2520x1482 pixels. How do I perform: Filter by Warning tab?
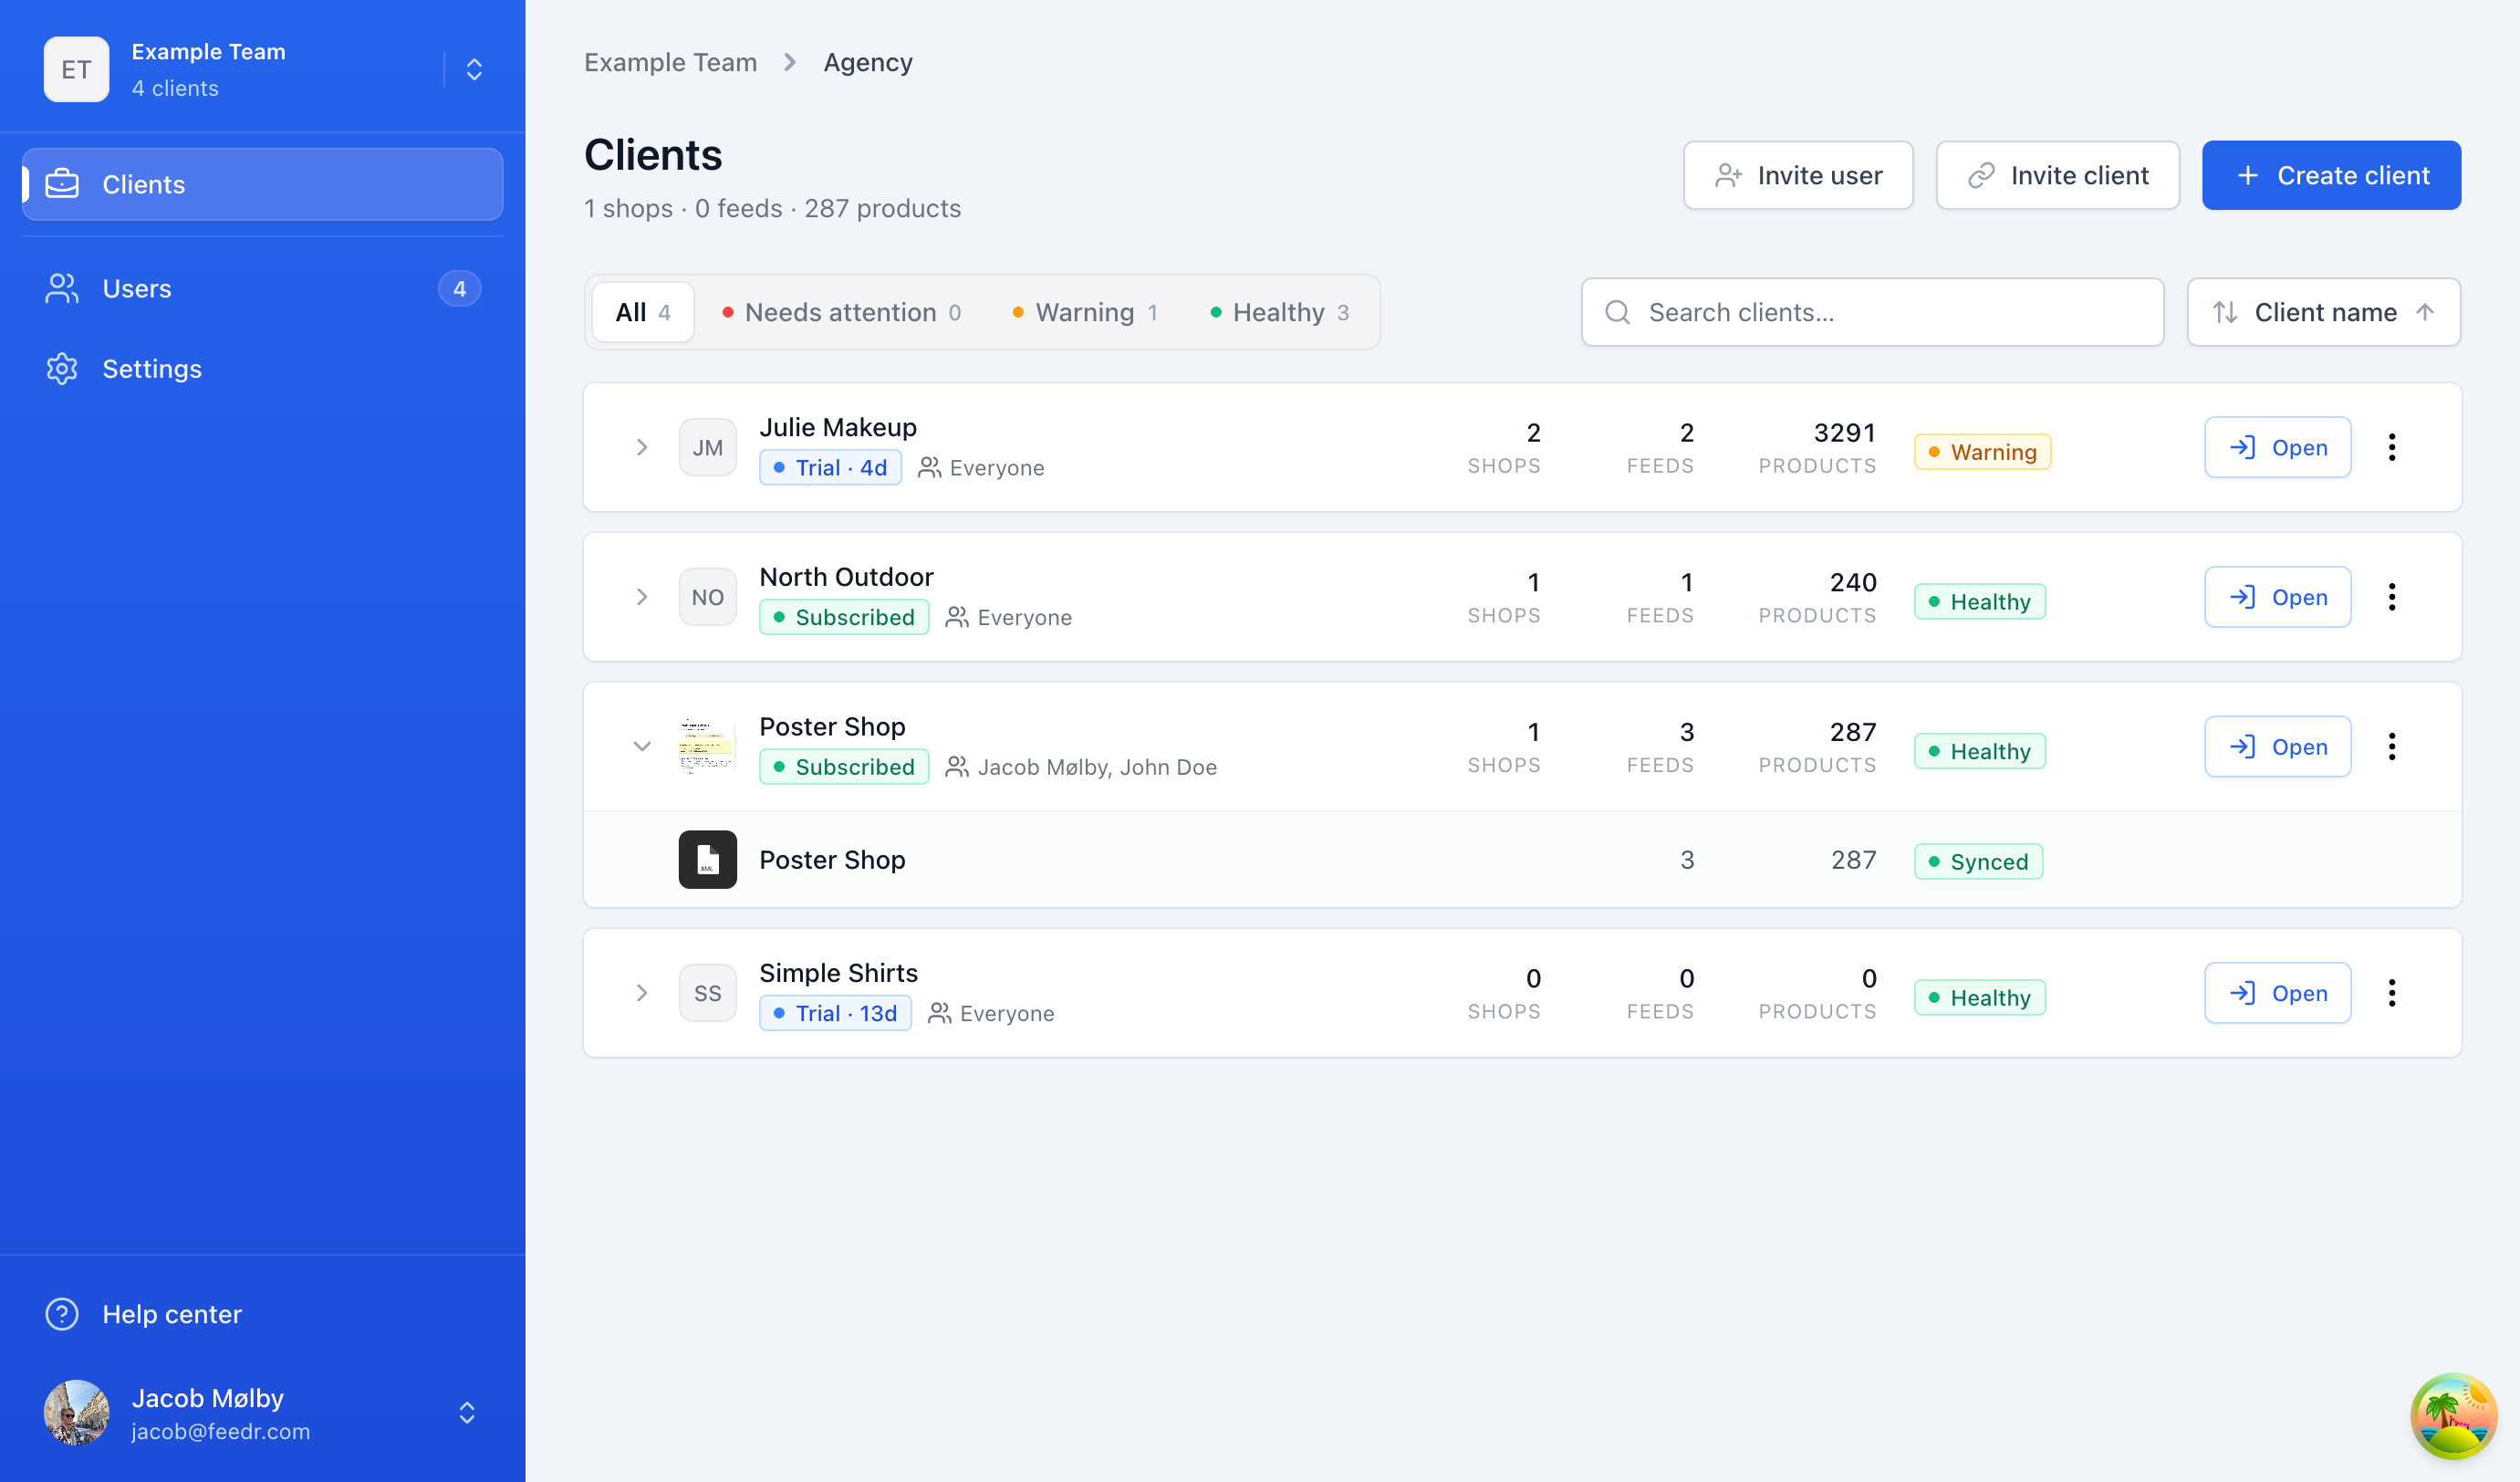pos(1084,312)
